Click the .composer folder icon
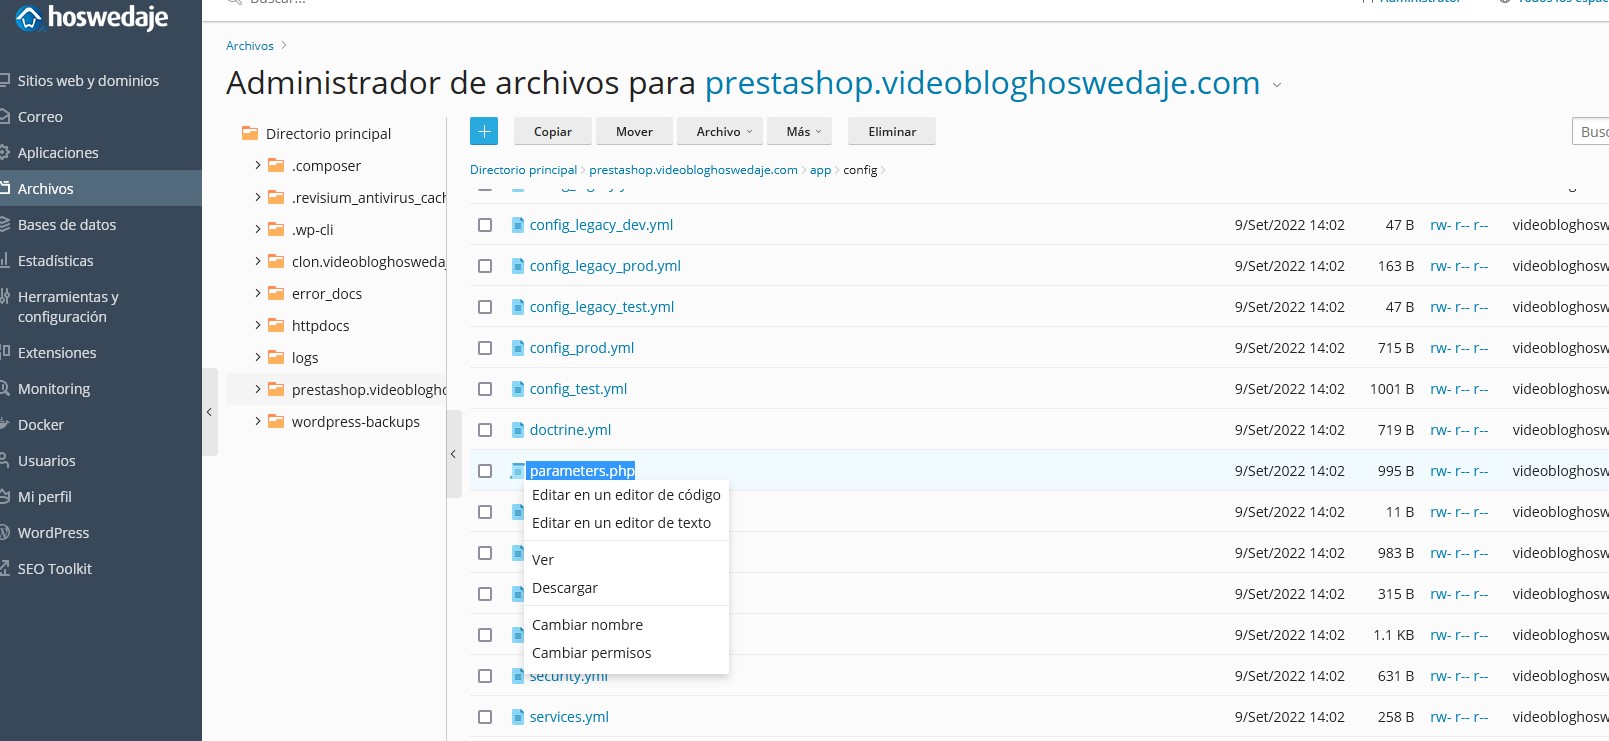The image size is (1609, 741). (276, 166)
